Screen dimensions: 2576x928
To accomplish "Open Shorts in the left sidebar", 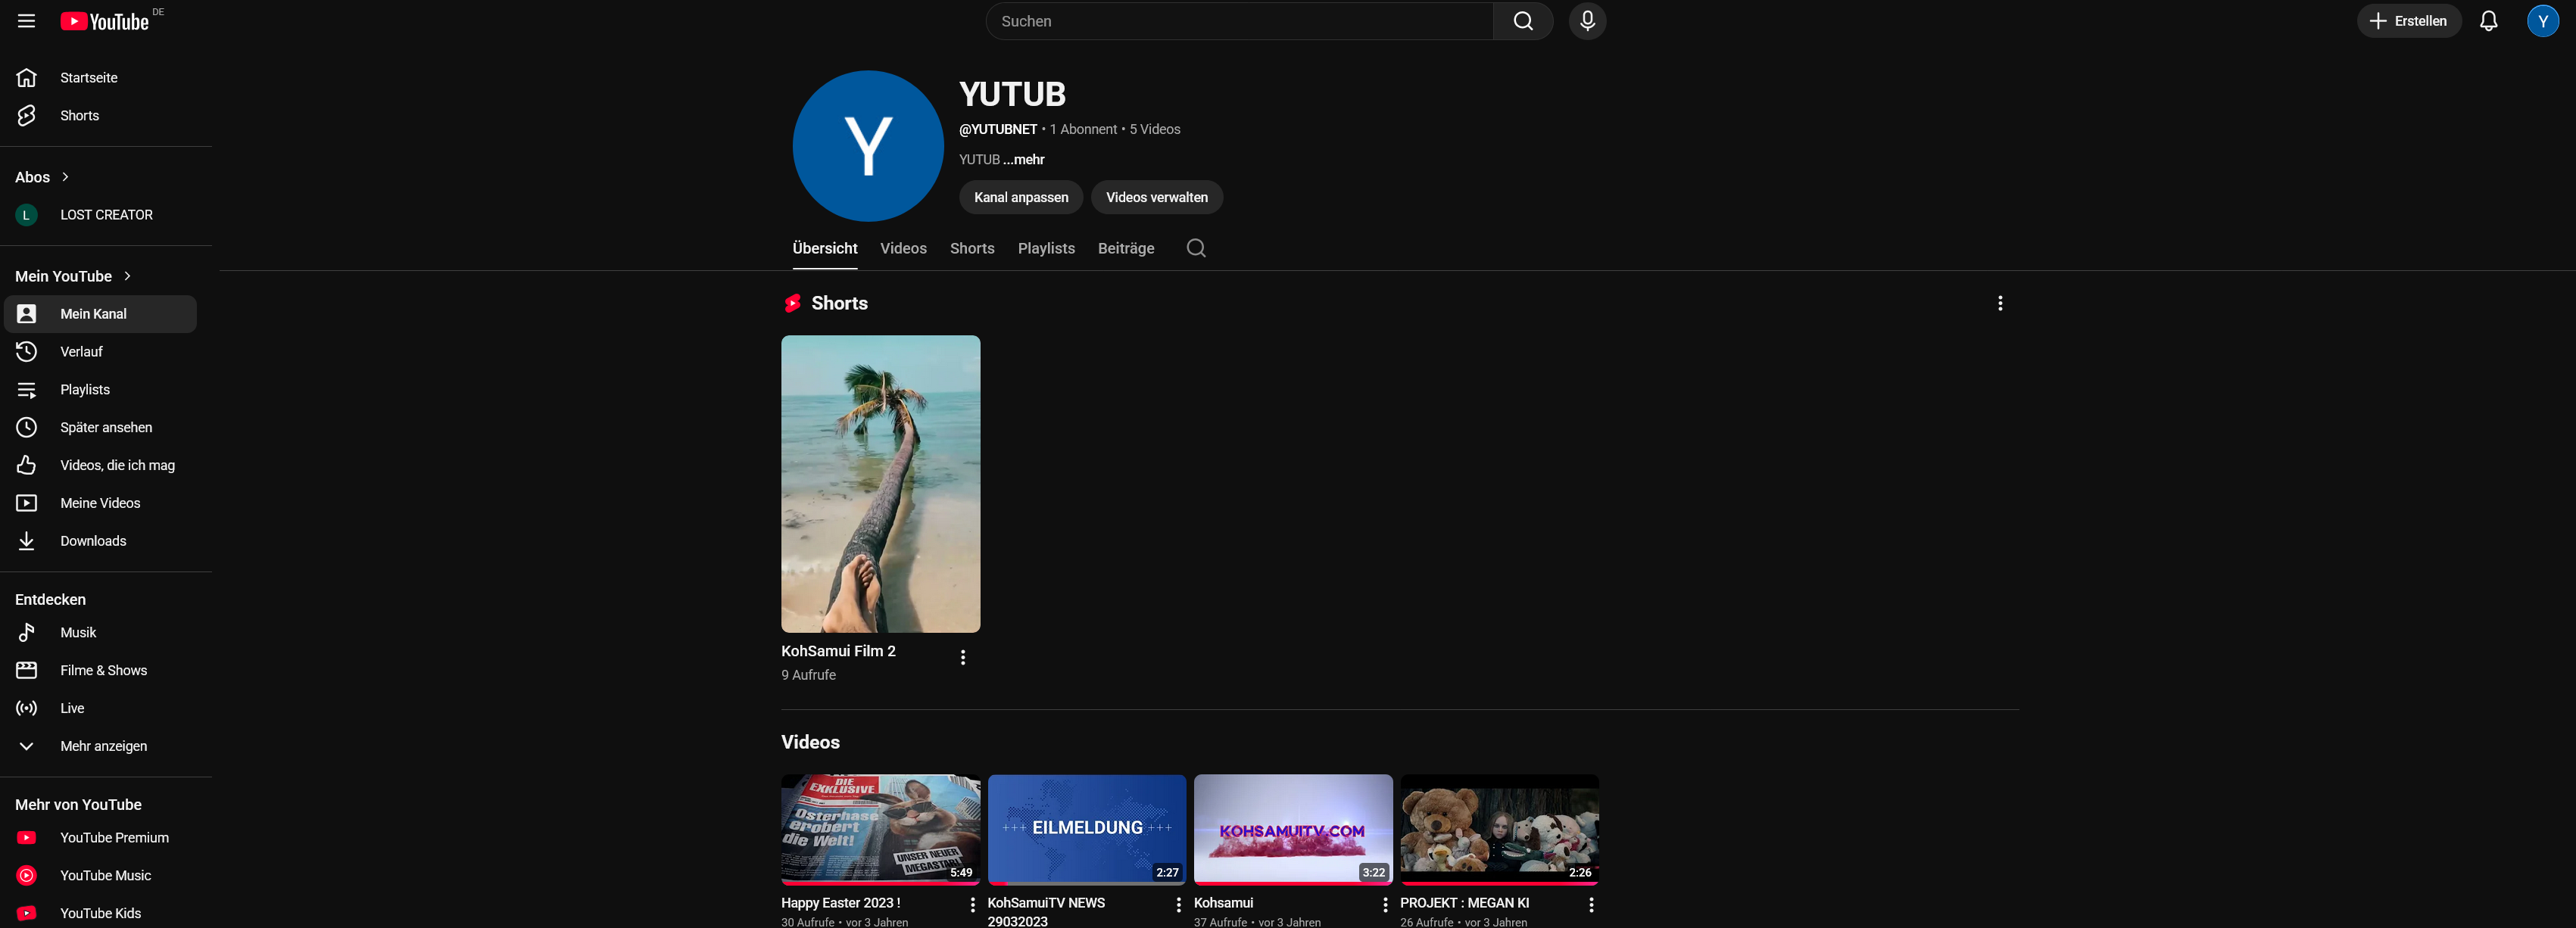I will pos(100,116).
